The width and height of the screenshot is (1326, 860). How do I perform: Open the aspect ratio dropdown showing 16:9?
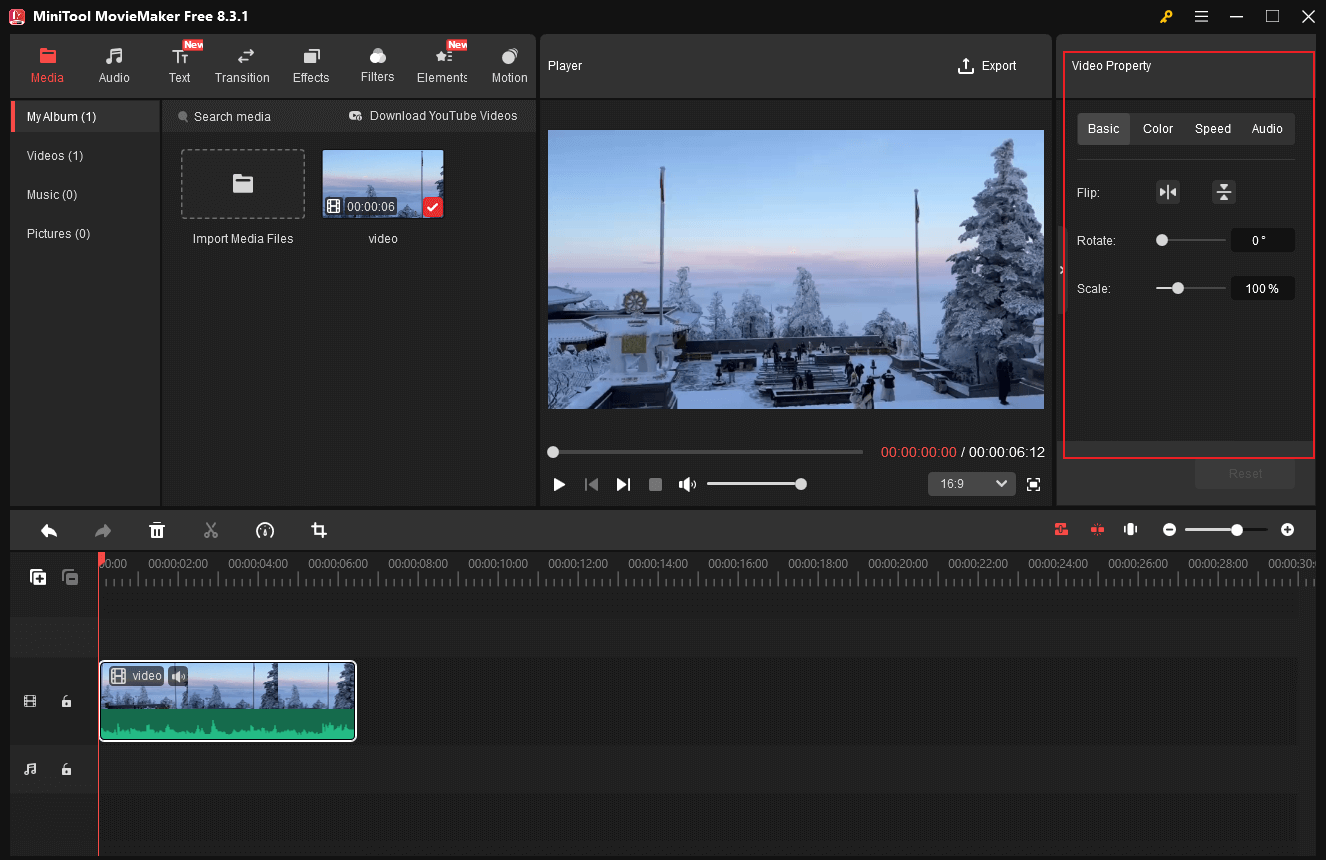pos(971,483)
